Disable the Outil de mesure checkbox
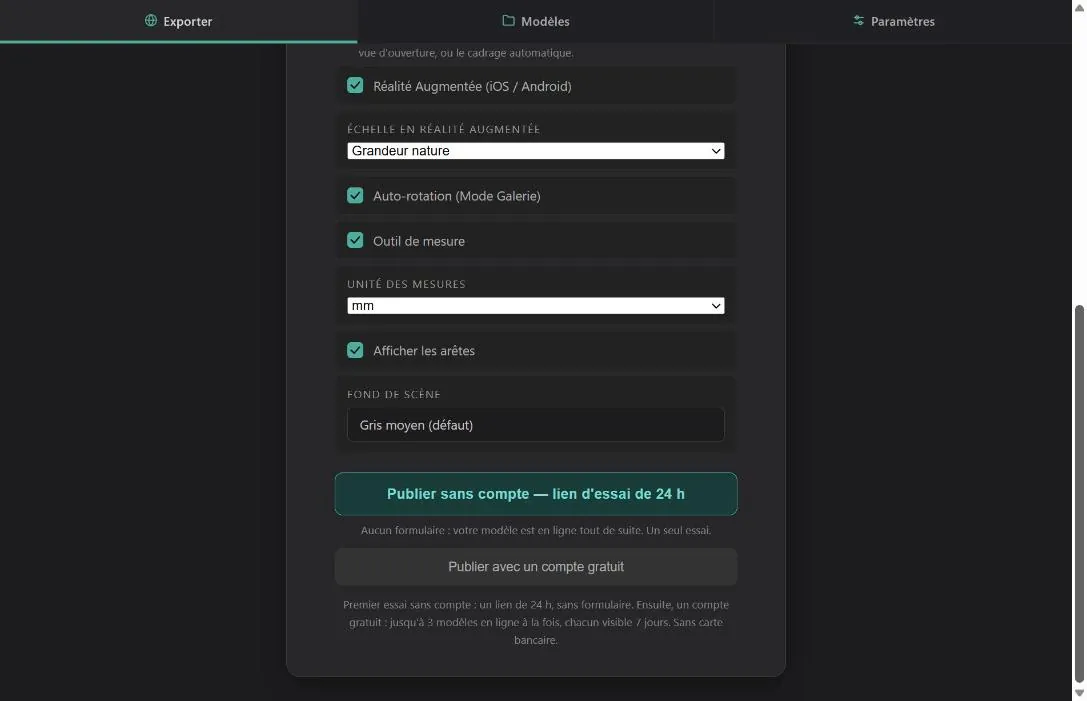Viewport: 1087px width, 701px height. [355, 241]
